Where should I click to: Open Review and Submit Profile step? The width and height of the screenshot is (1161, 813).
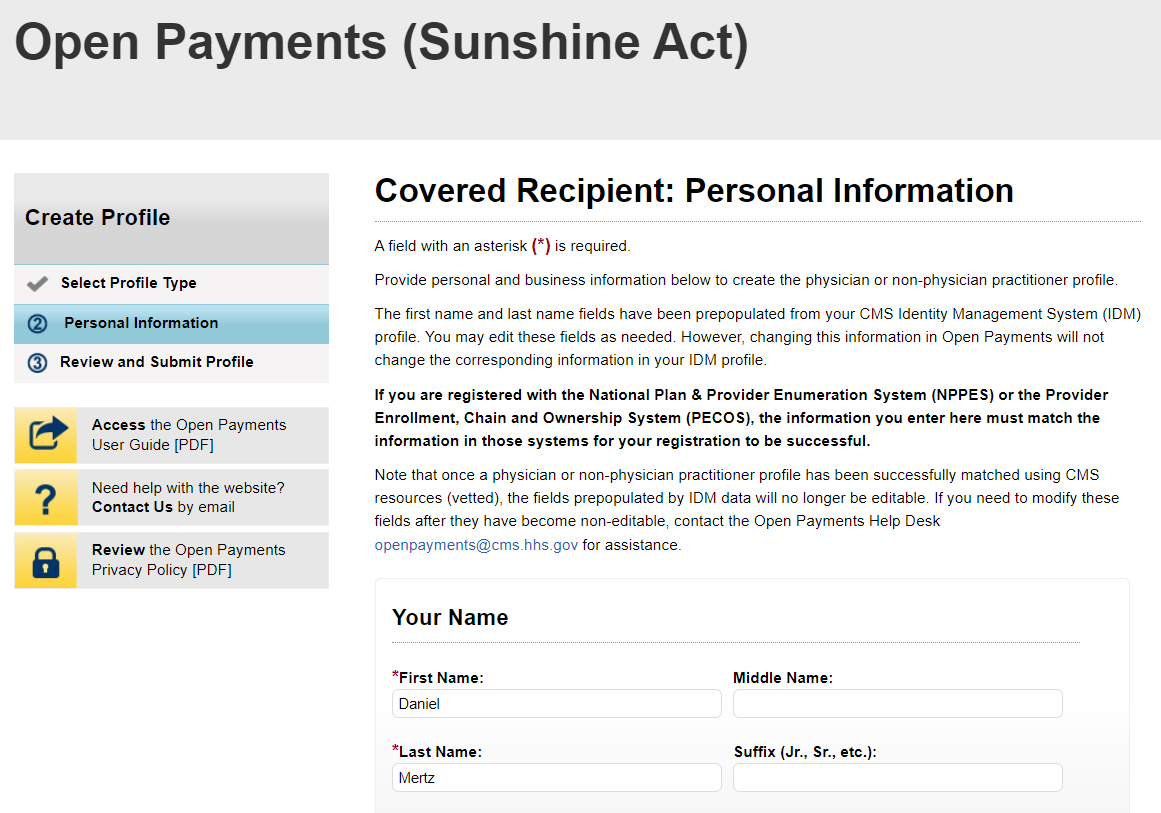(156, 363)
